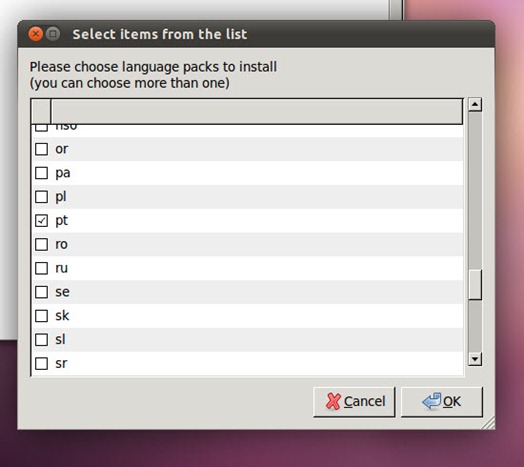Click the scrollbar up arrow
The width and height of the screenshot is (524, 467).
click(475, 104)
